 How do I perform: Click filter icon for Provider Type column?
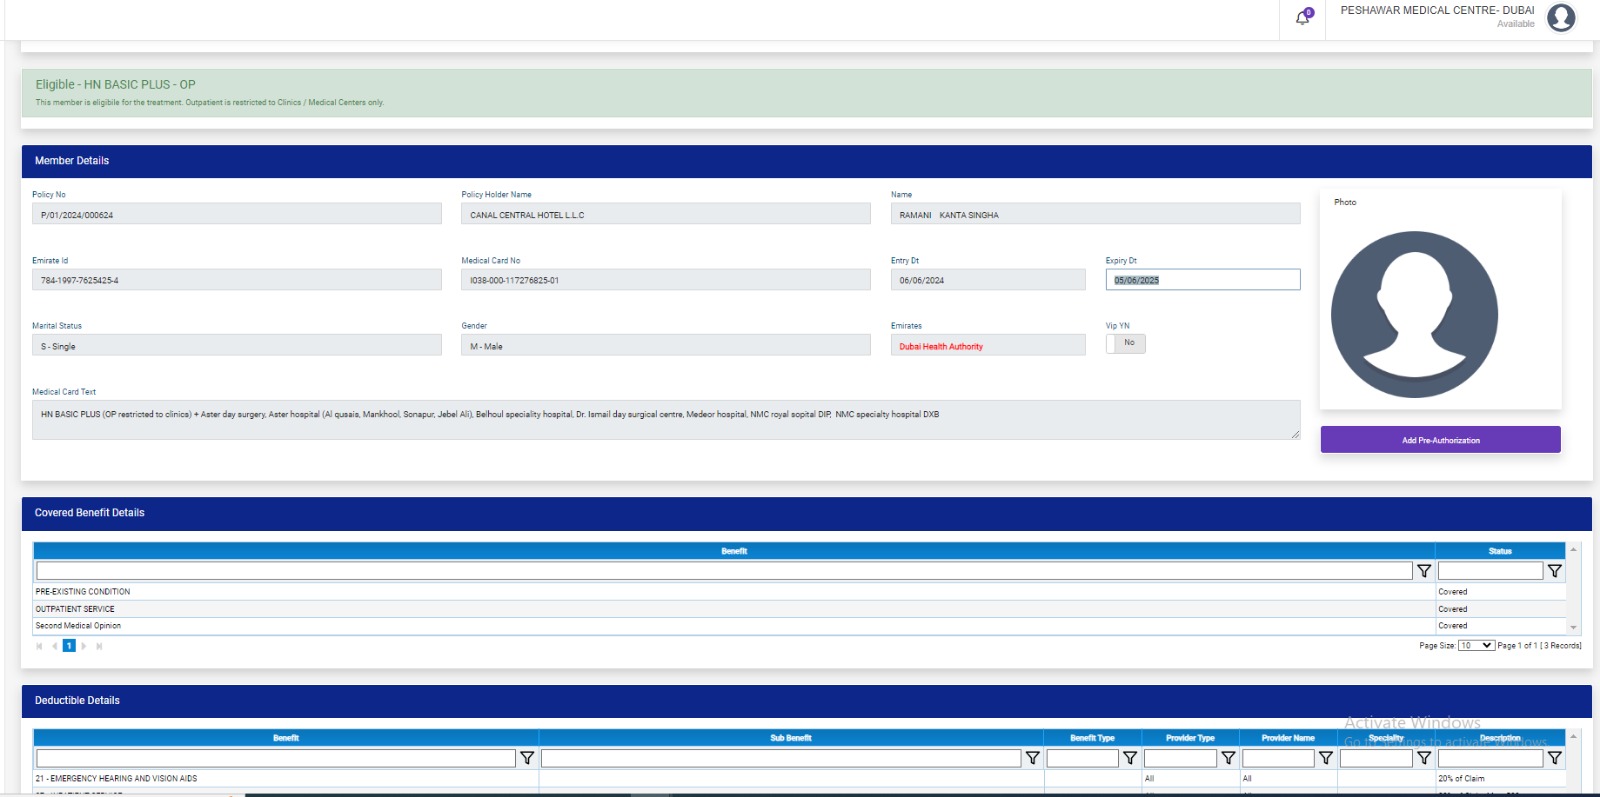coord(1228,758)
